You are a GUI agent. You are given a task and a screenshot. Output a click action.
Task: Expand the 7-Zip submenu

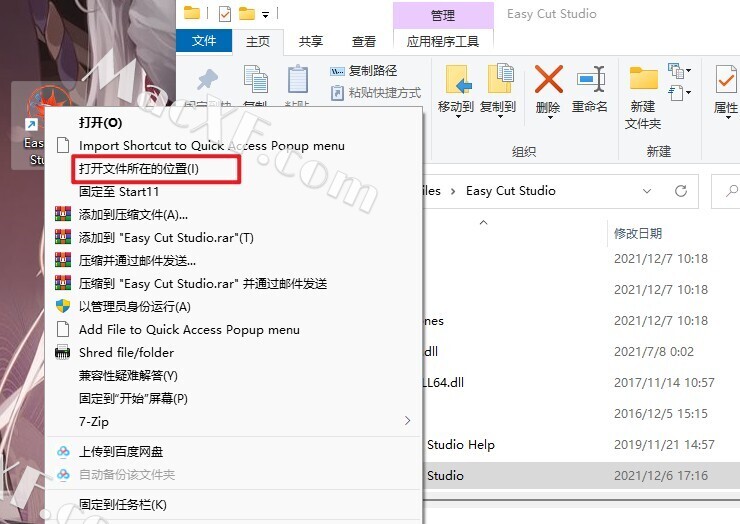(234, 421)
